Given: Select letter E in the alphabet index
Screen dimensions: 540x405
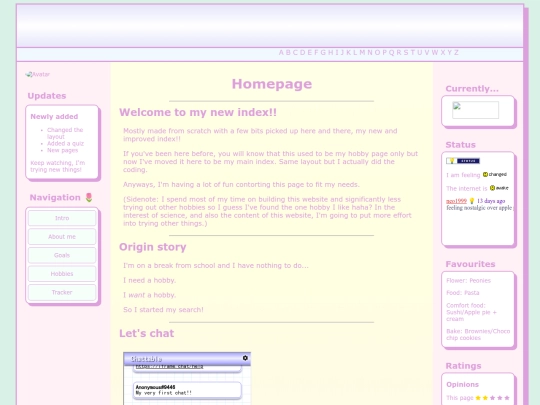Looking at the screenshot, I should [310, 52].
